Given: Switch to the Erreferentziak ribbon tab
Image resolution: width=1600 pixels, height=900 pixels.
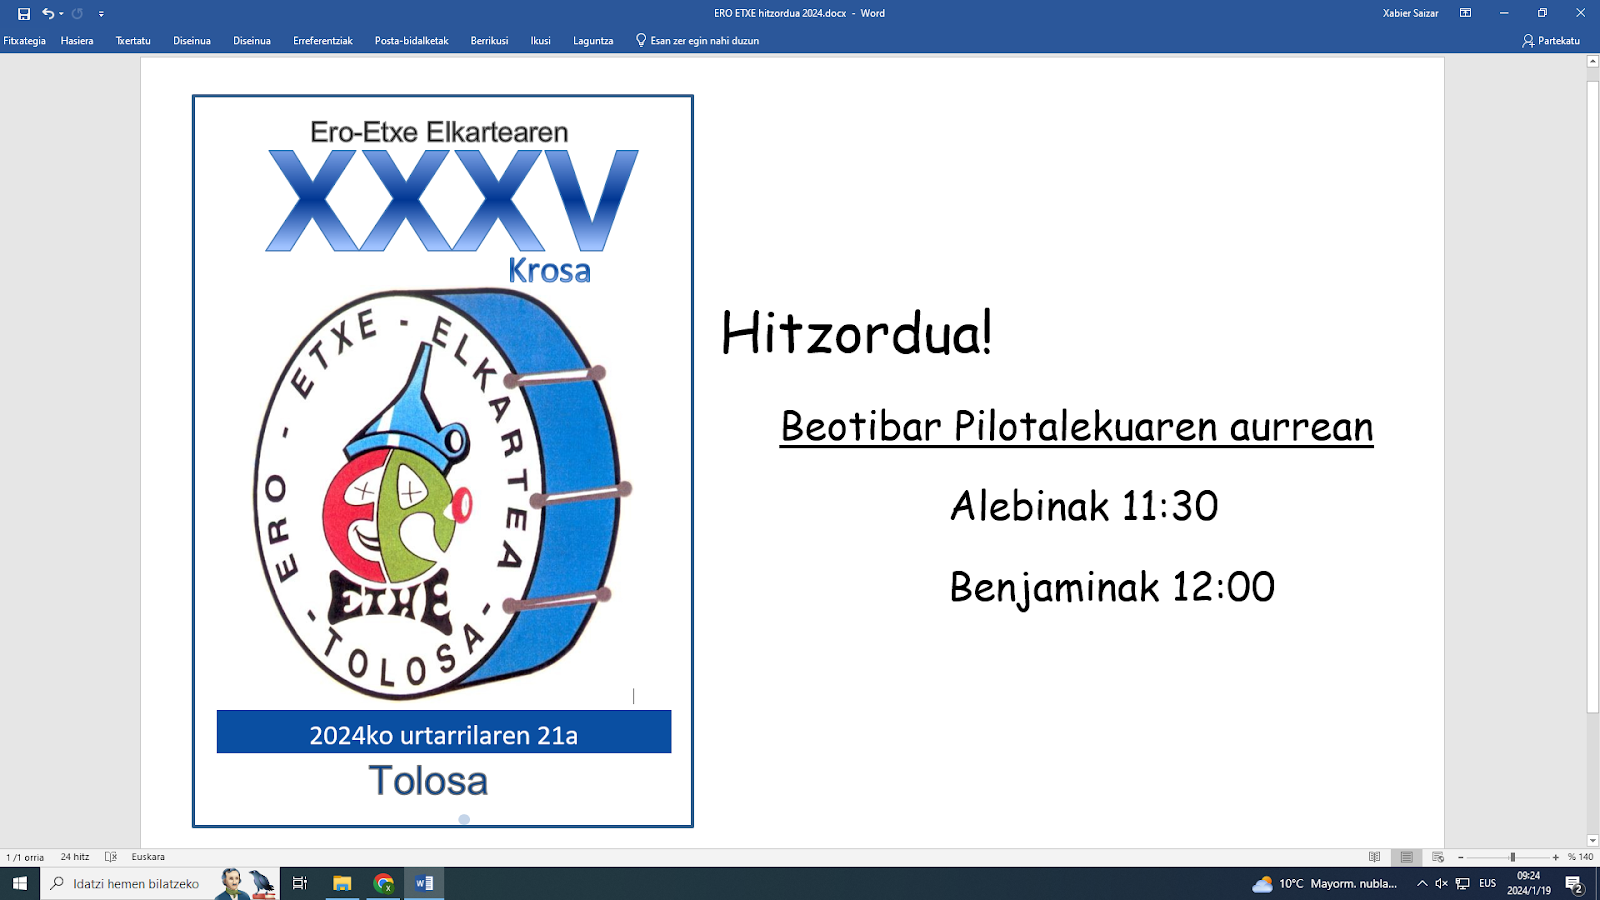Looking at the screenshot, I should click(x=323, y=41).
